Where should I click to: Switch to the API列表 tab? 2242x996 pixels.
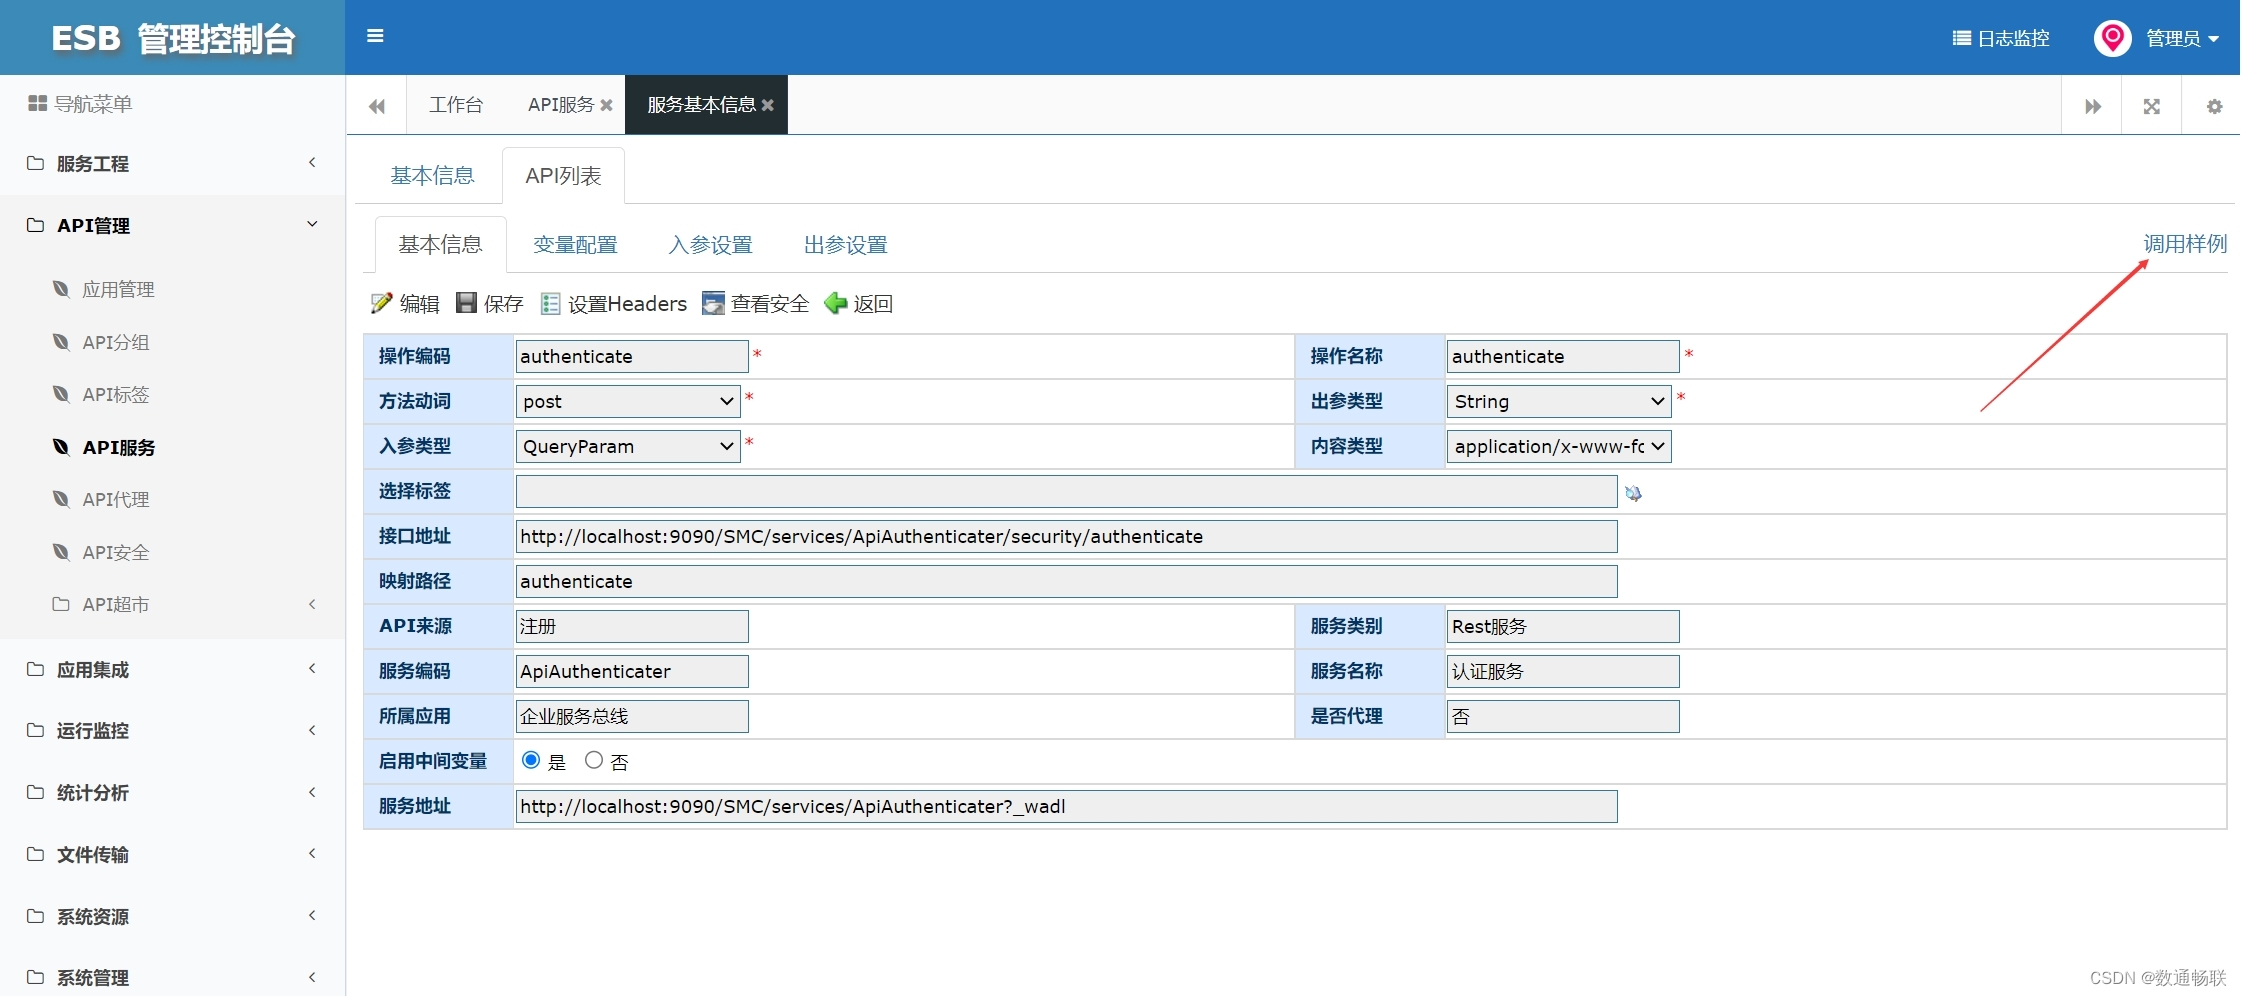[x=563, y=176]
